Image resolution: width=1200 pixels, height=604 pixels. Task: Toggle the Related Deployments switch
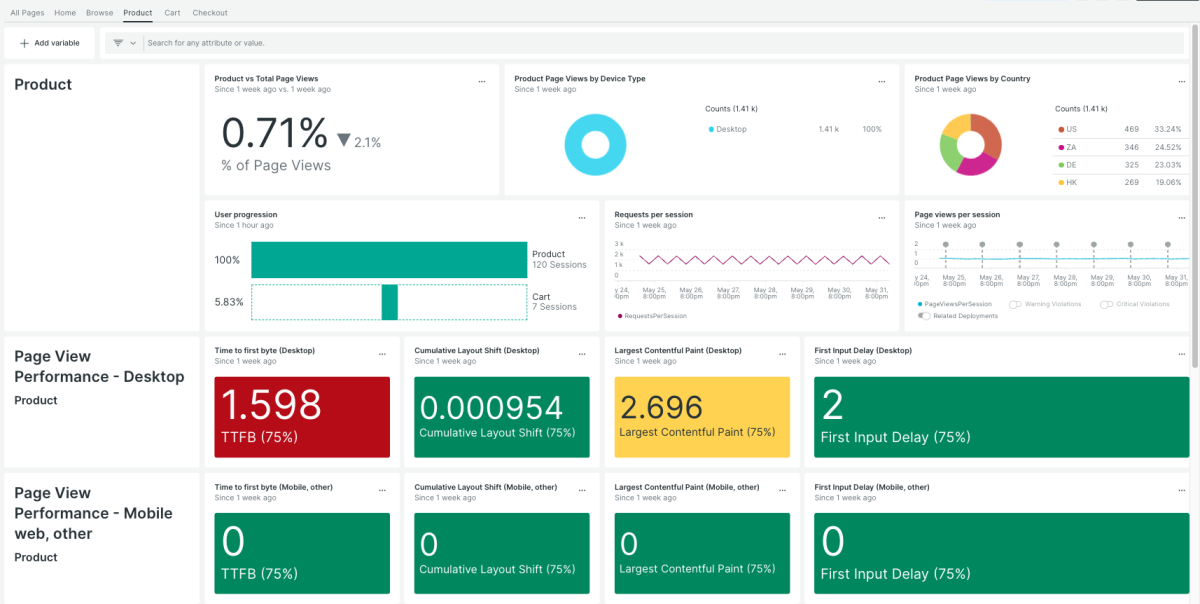(923, 316)
